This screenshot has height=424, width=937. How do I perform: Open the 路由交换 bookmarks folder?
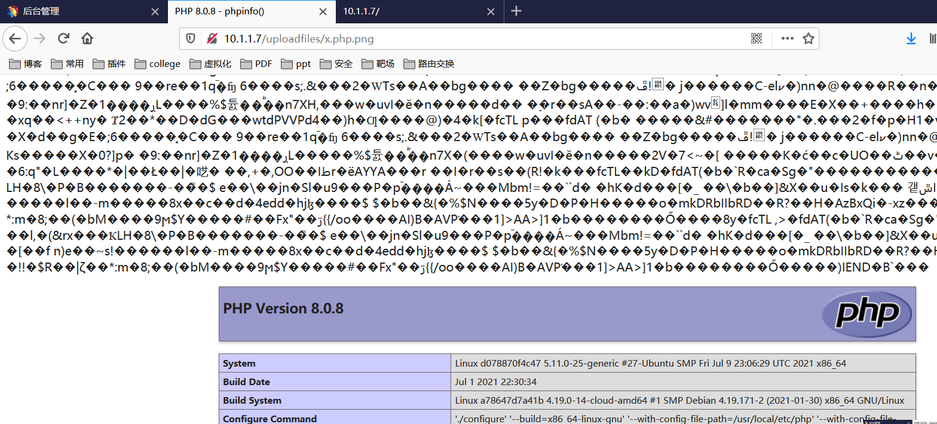pyautogui.click(x=429, y=64)
